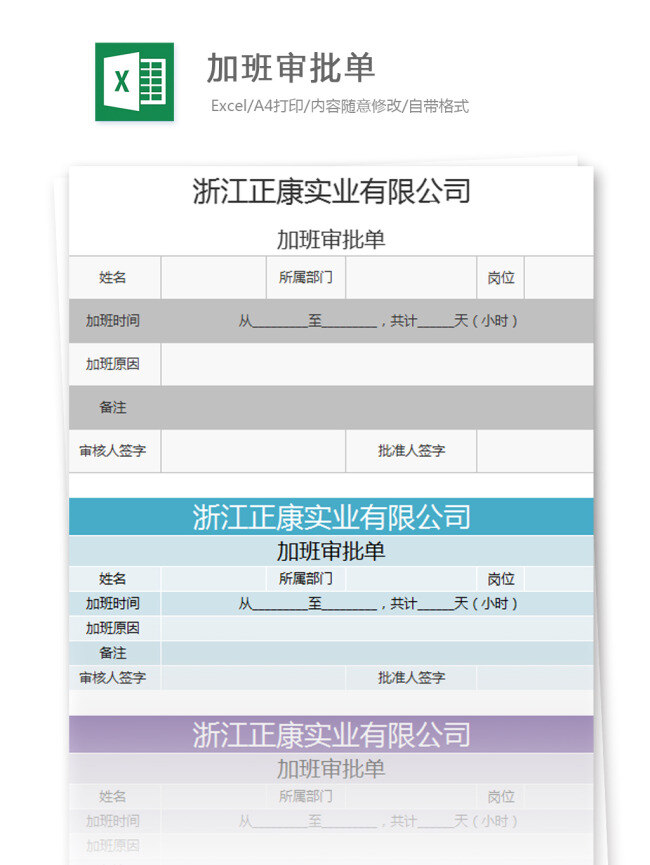This screenshot has width=650, height=865.
Task: Select 加班原因 label in blue form
Action: click(x=113, y=628)
